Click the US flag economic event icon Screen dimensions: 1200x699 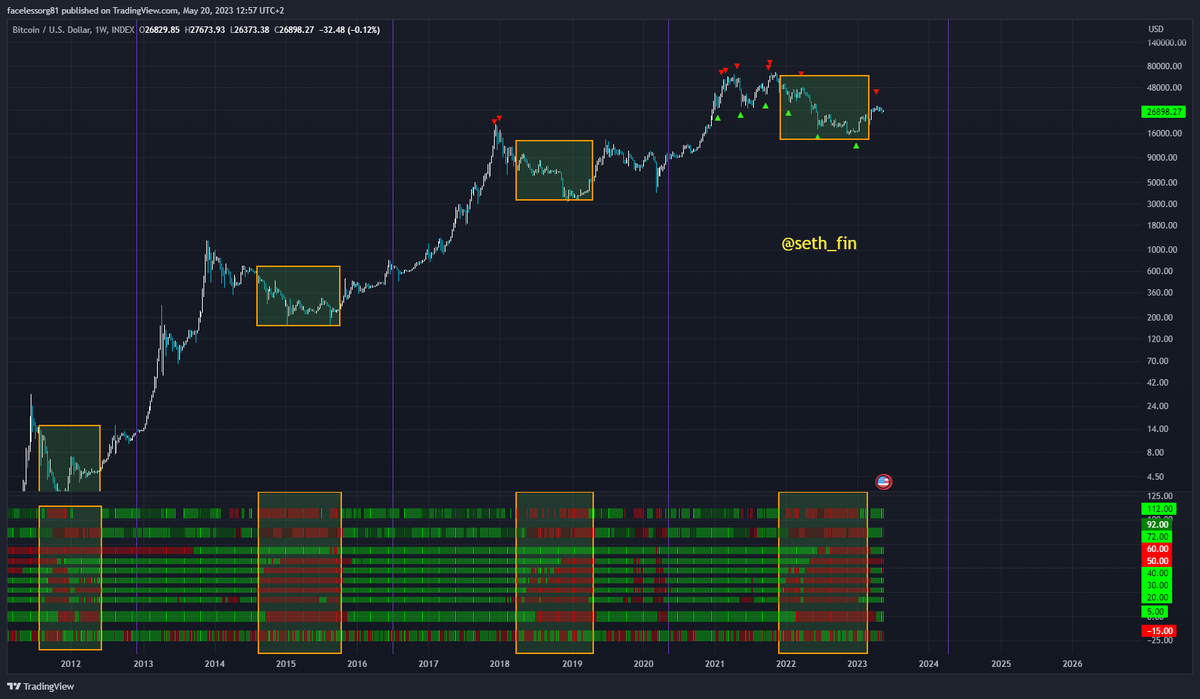click(884, 482)
